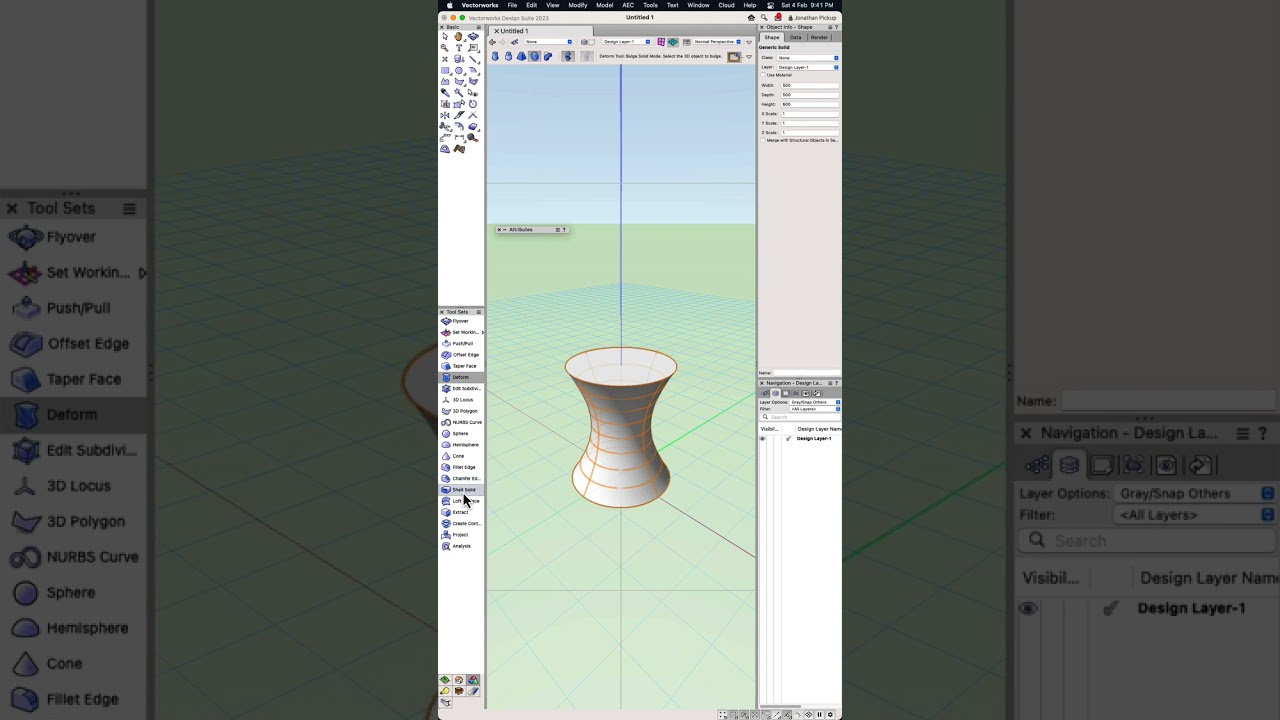Switch to the Shape tab
The image size is (1280, 720).
(x=772, y=37)
